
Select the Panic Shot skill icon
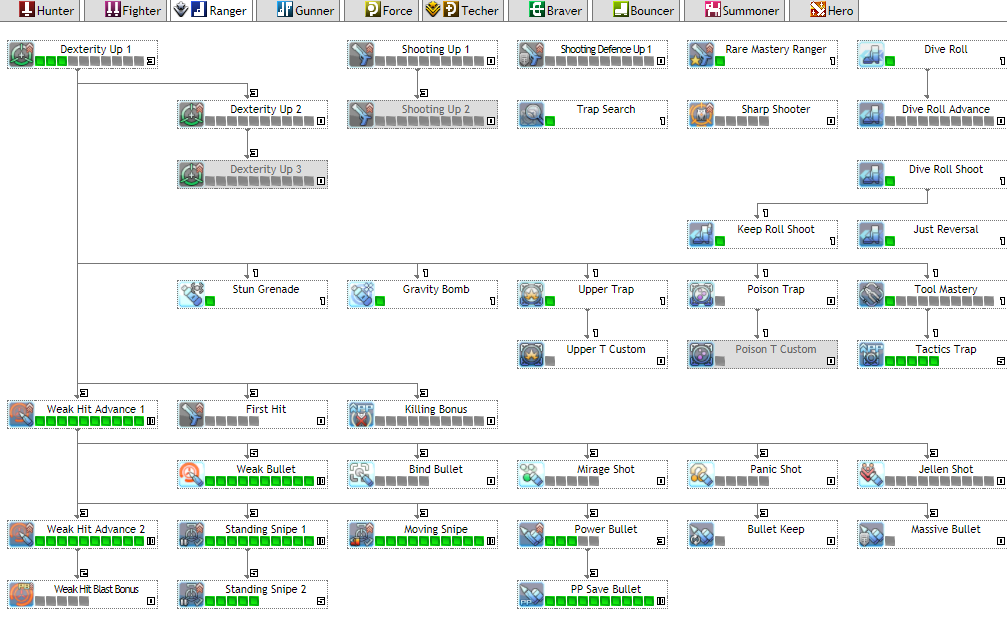[702, 474]
